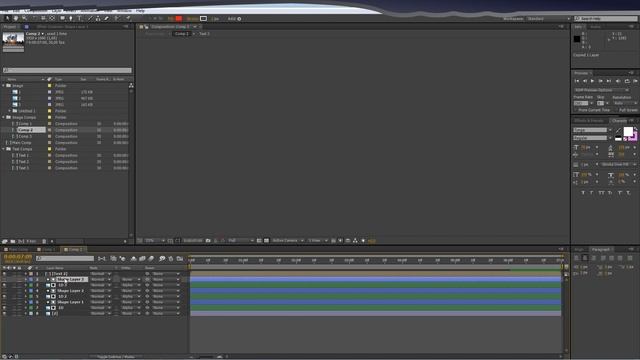Click the current time display in timeline
The image size is (640, 360).
pyautogui.click(x=18, y=257)
